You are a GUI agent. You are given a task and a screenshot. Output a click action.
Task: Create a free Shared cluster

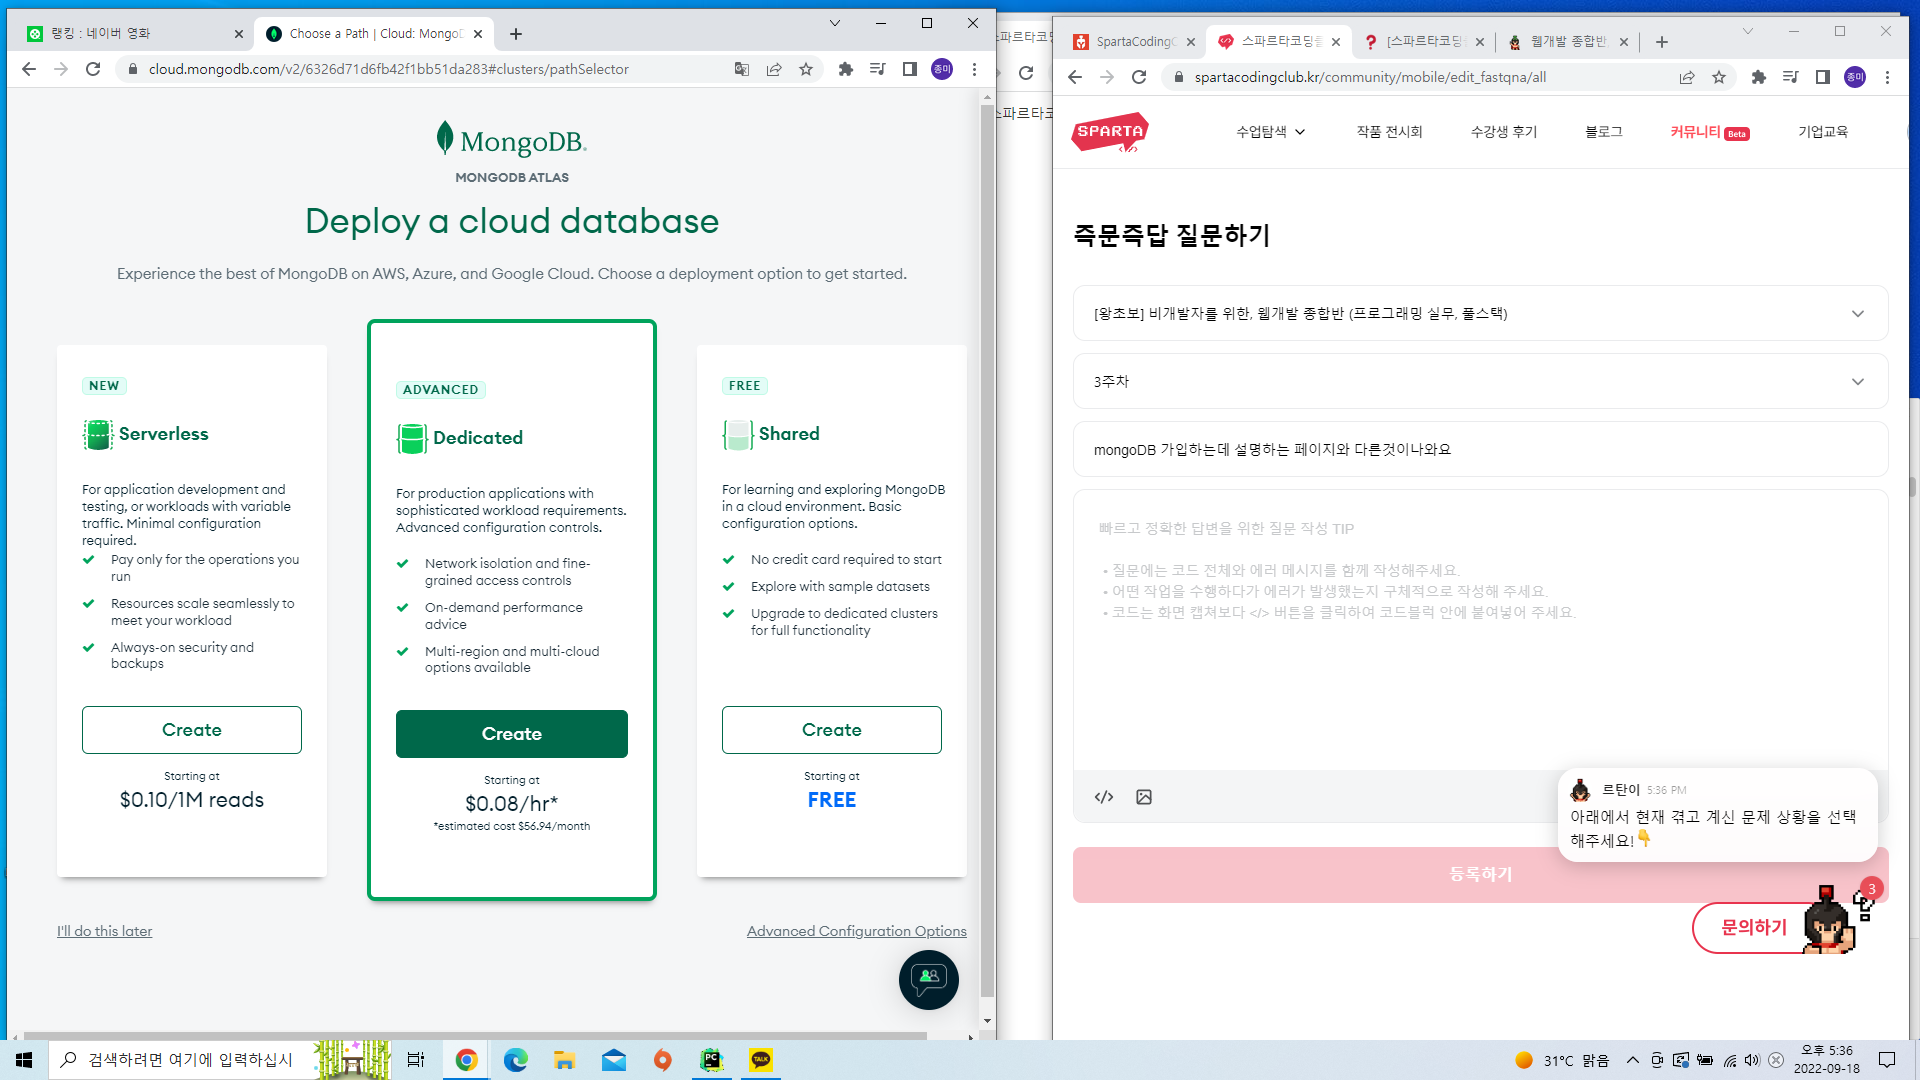coord(832,730)
